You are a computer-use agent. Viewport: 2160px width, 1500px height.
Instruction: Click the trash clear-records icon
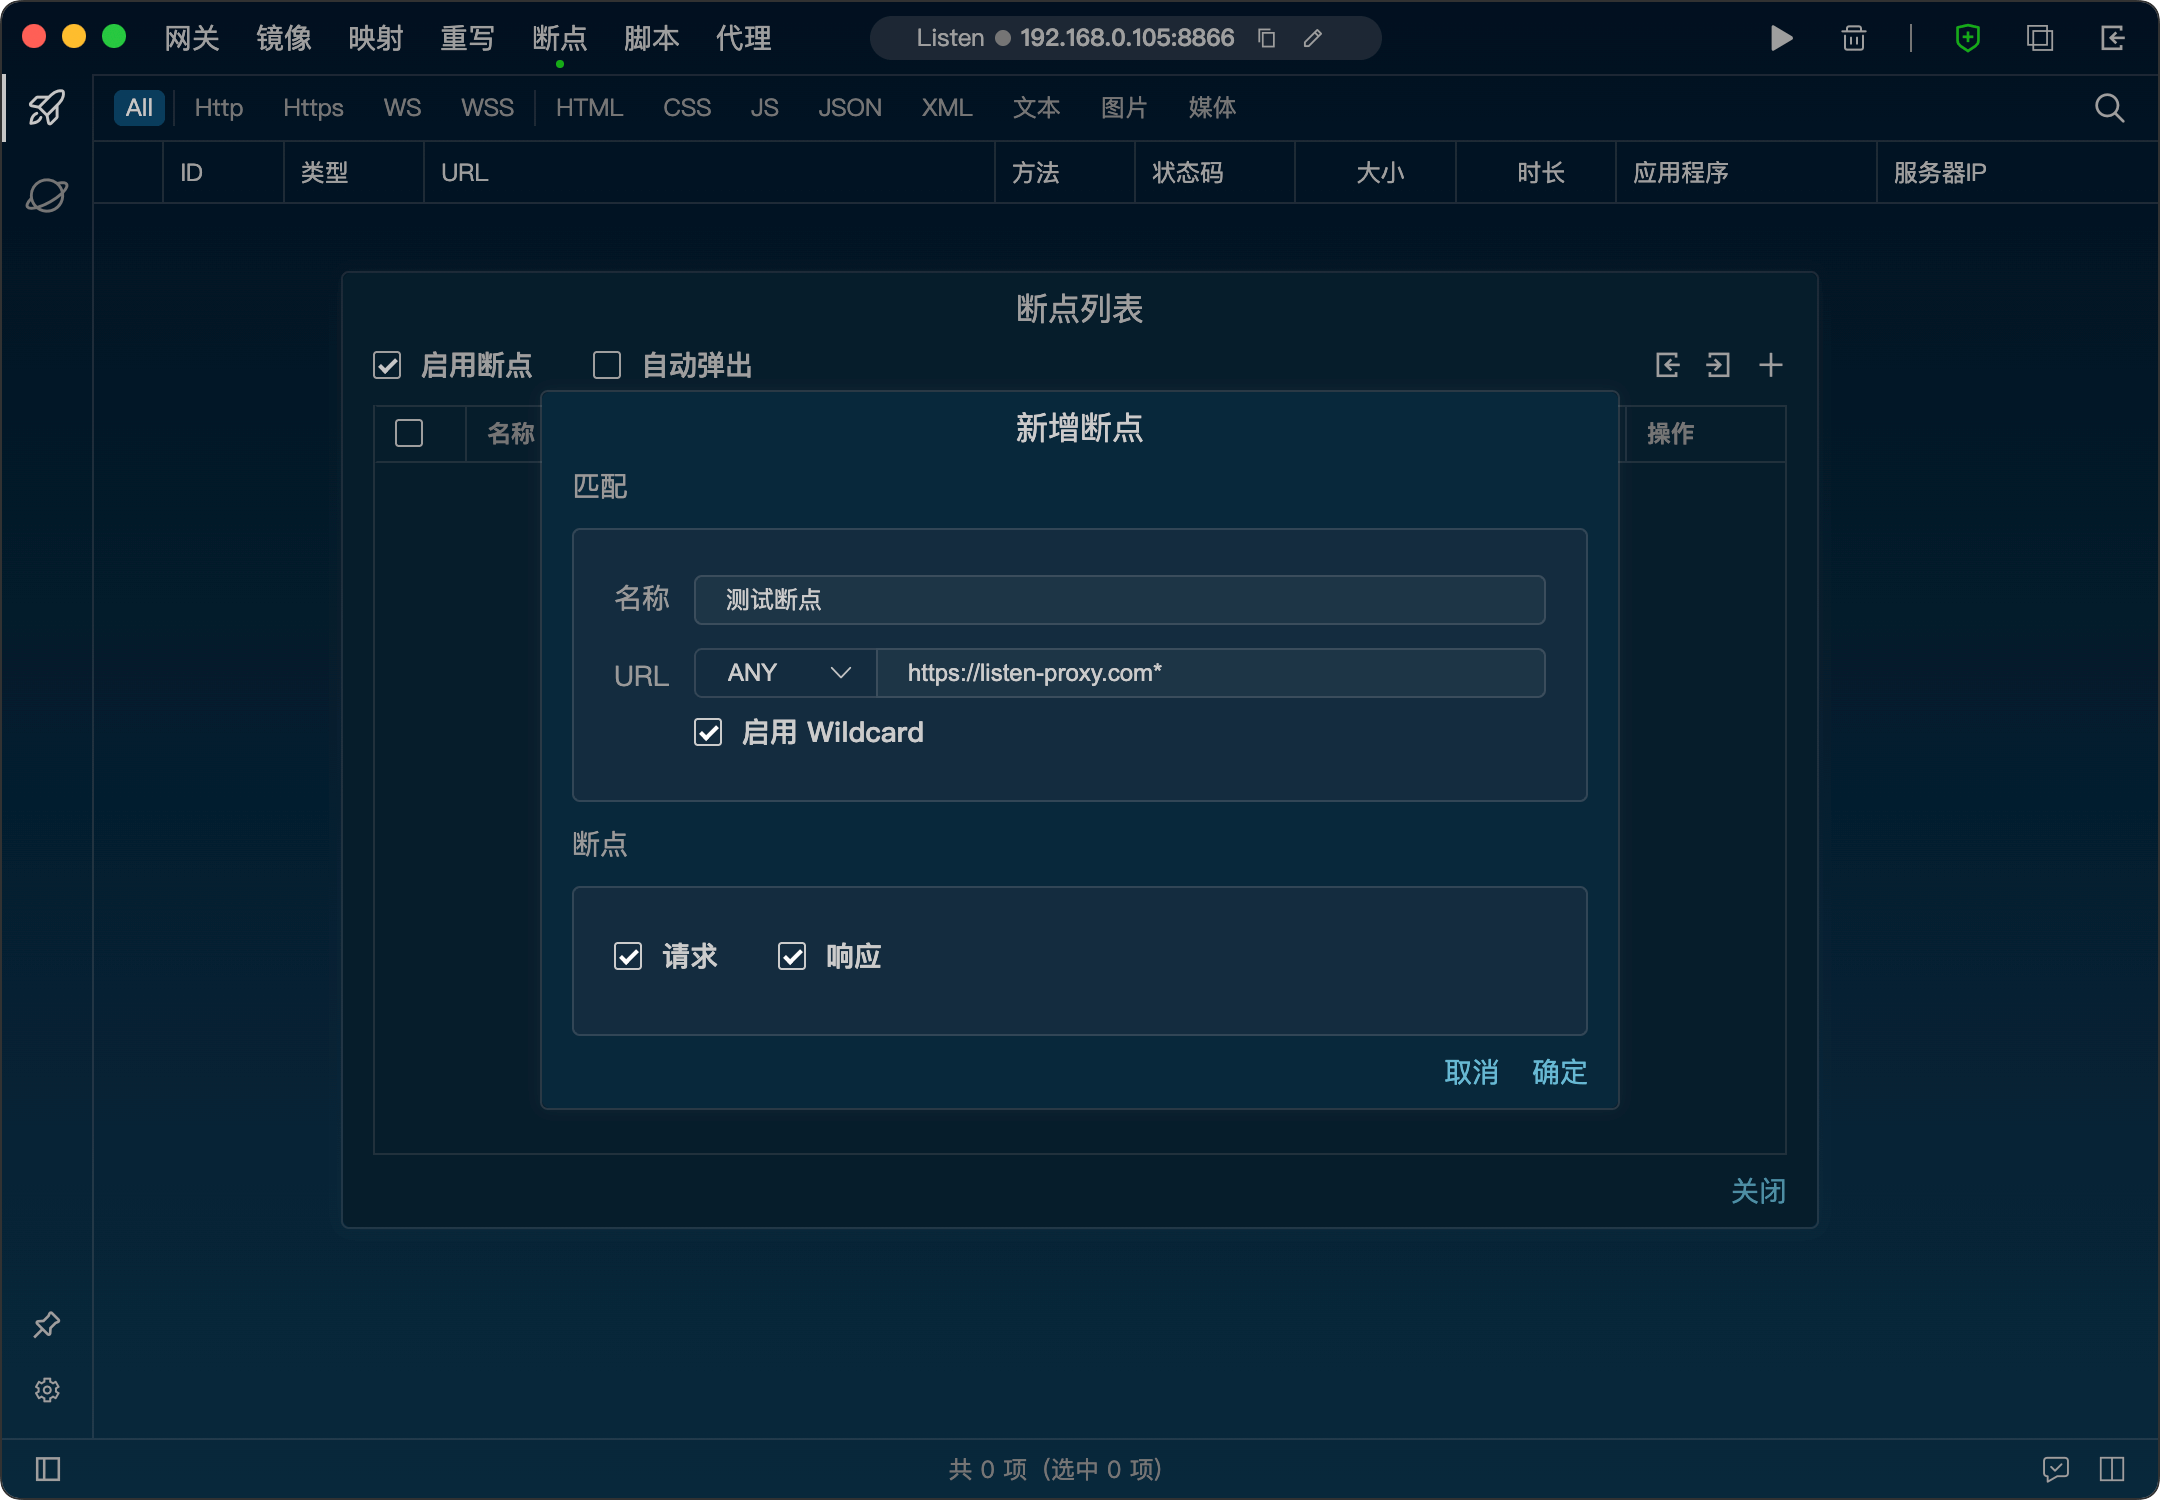point(1853,38)
